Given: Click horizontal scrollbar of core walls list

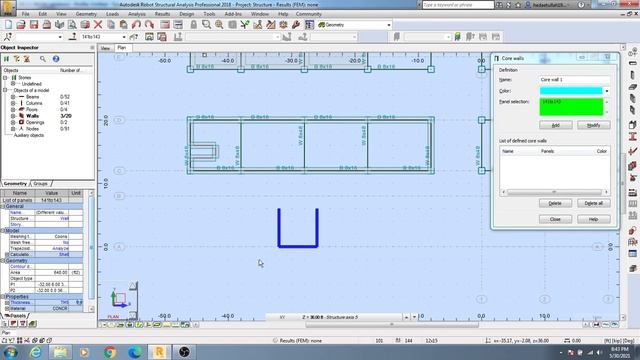Looking at the screenshot, I should point(554,192).
